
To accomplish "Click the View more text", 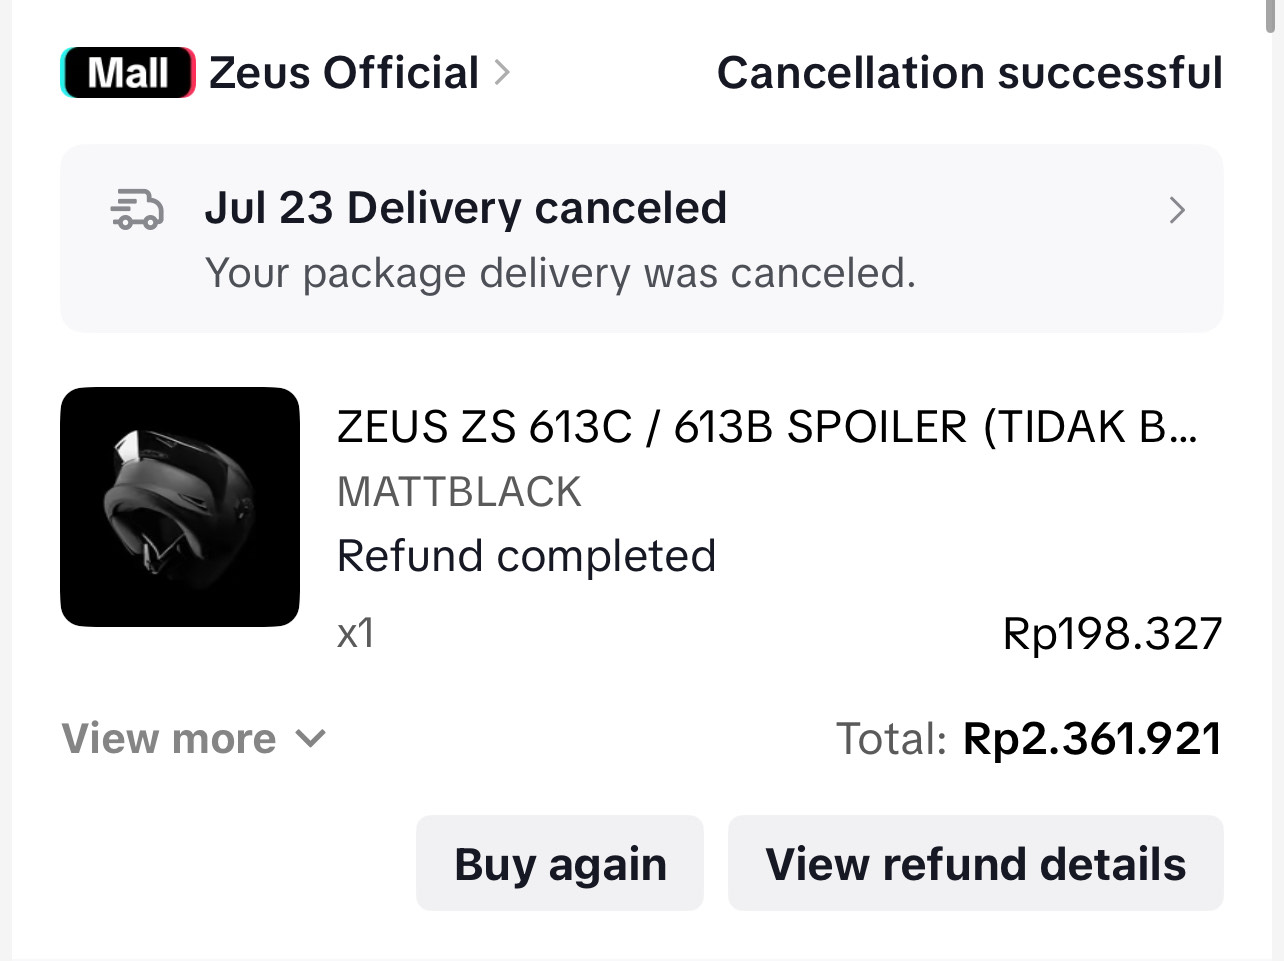I will [169, 739].
